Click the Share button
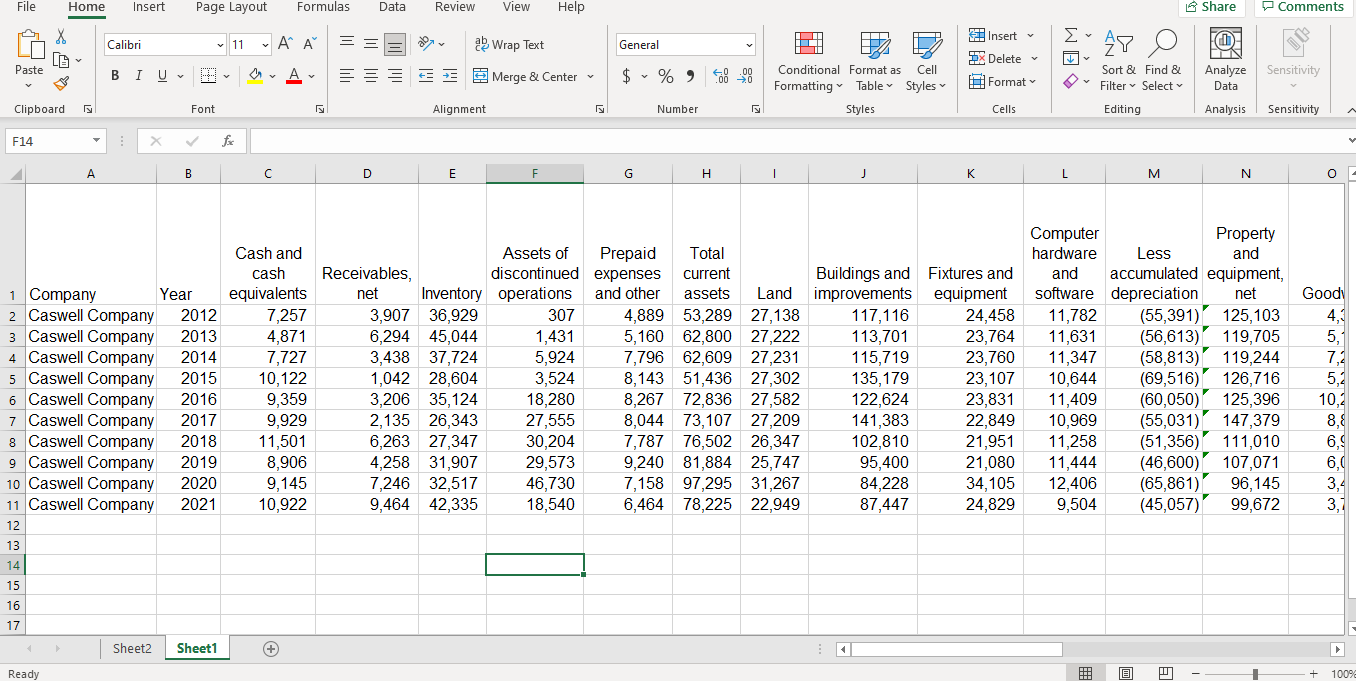 (x=1210, y=5)
